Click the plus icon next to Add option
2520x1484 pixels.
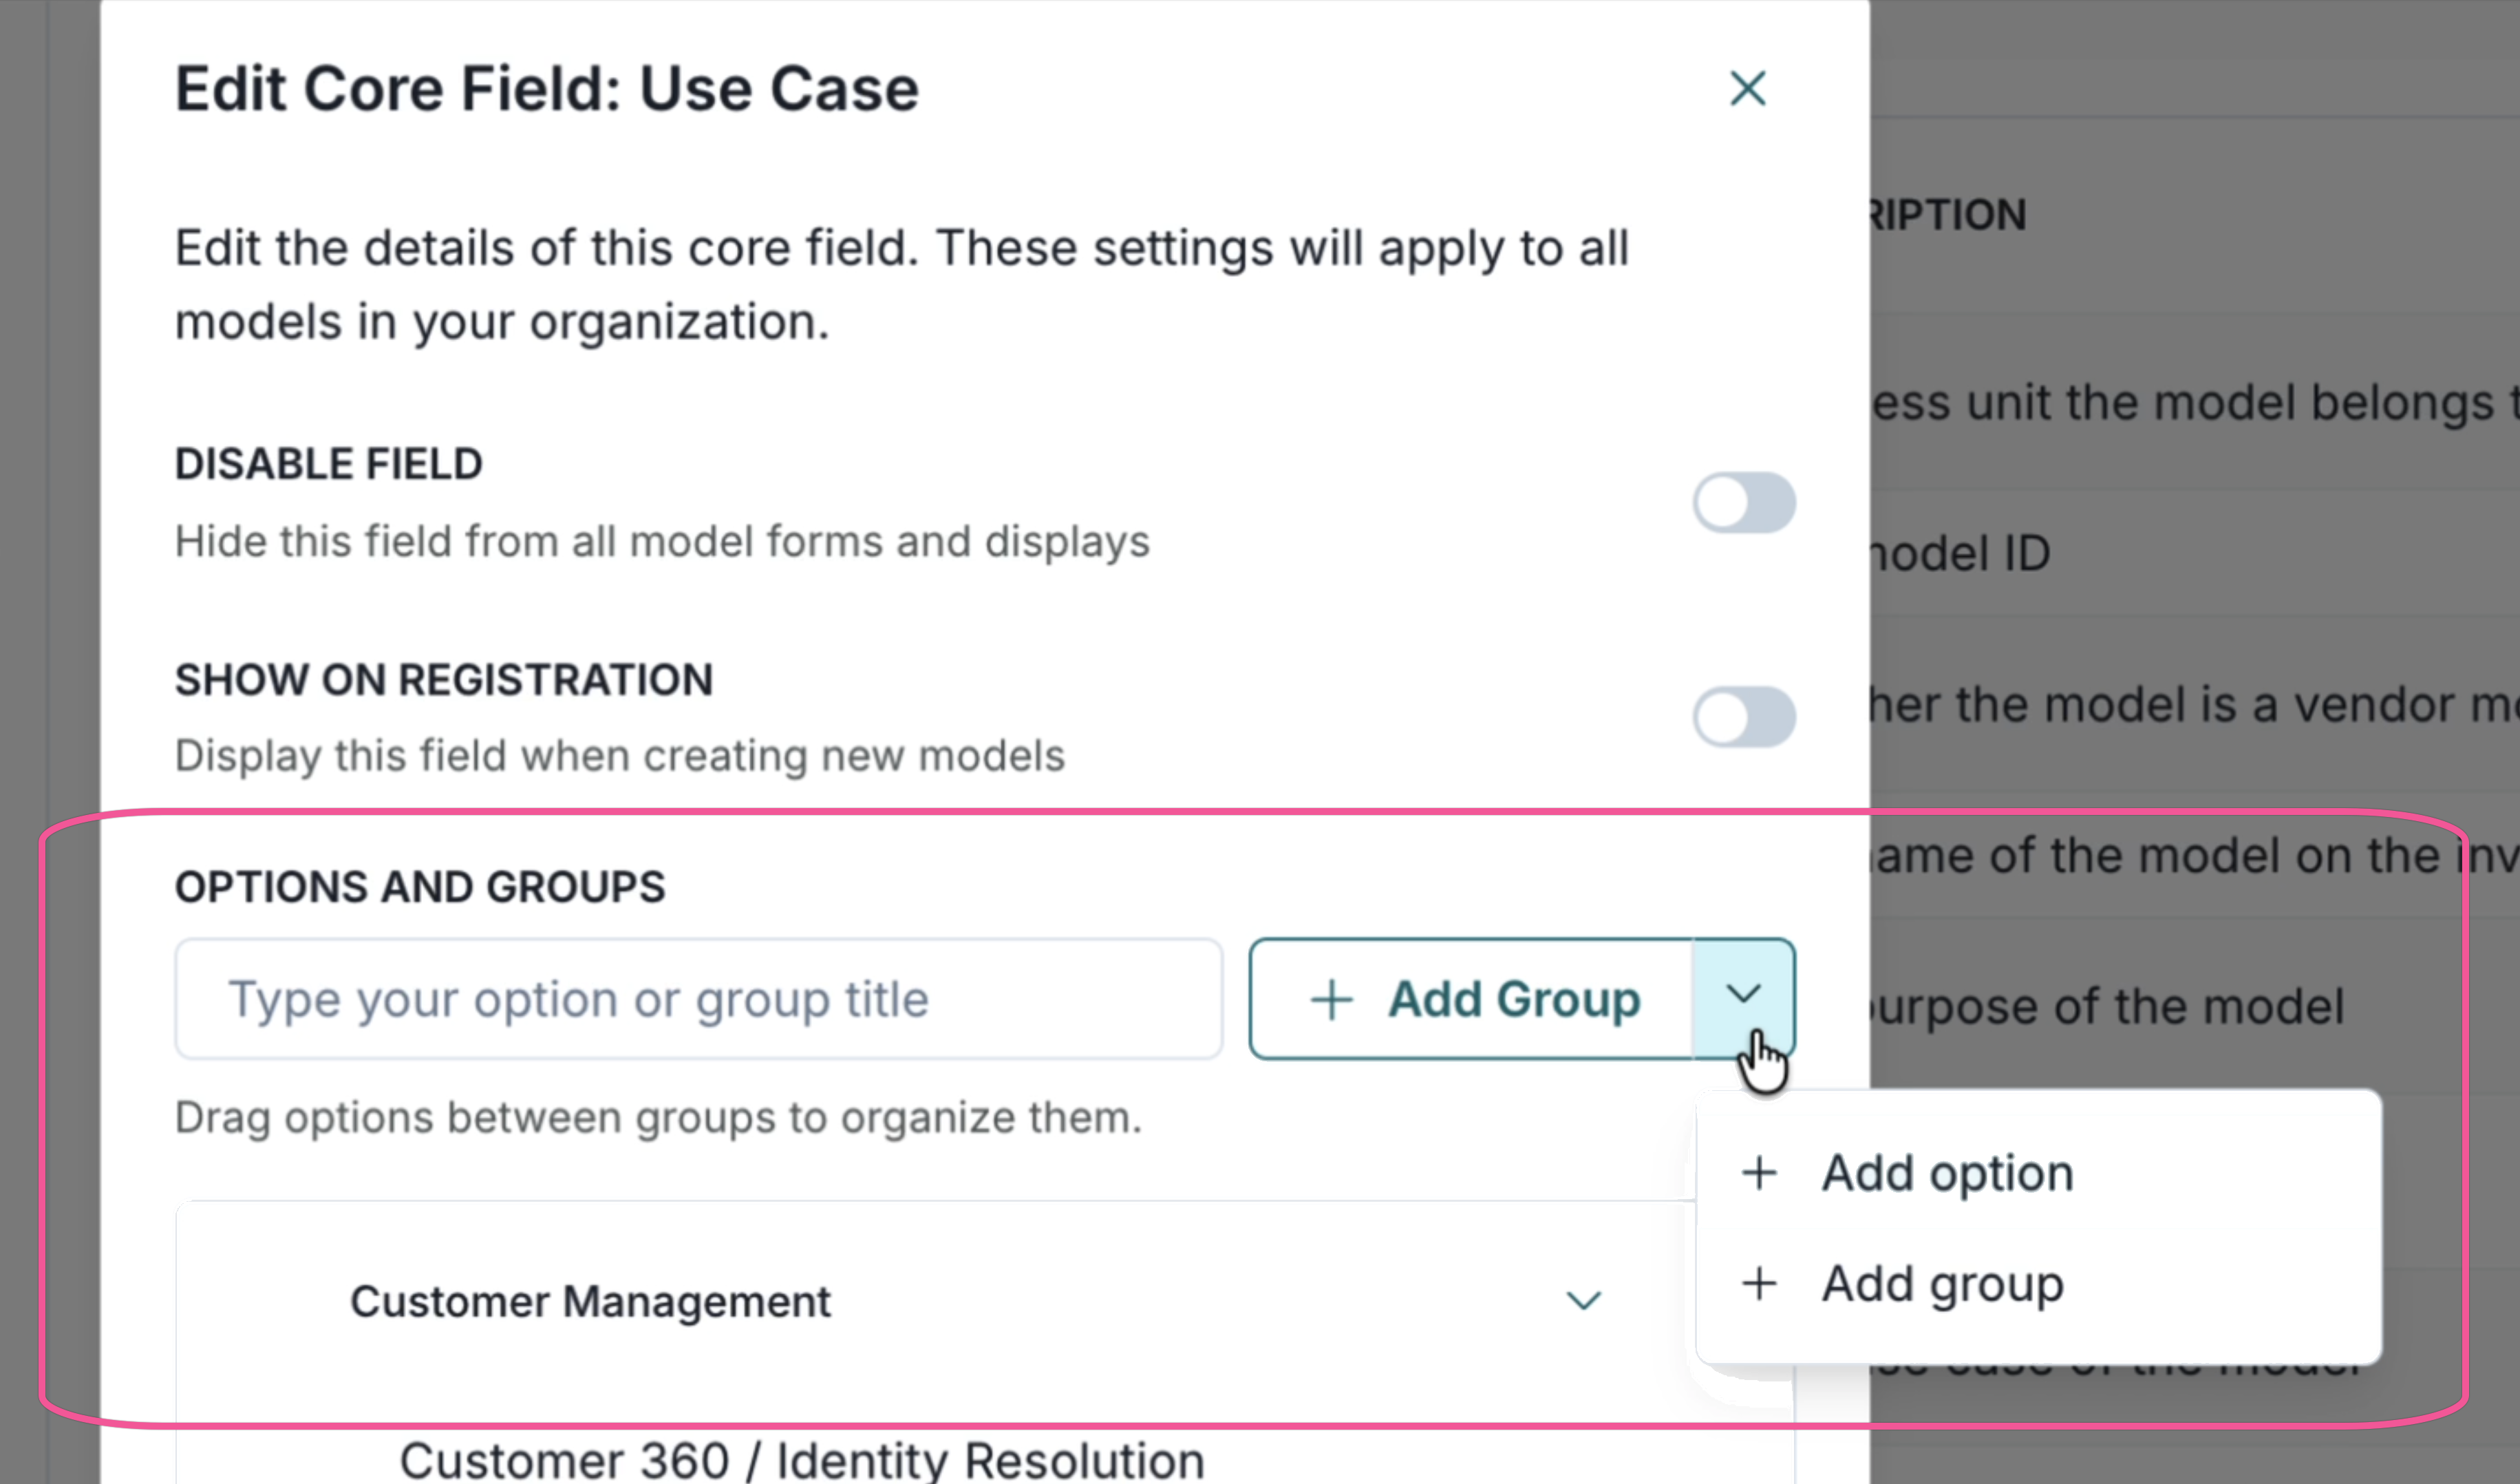coord(1759,1173)
